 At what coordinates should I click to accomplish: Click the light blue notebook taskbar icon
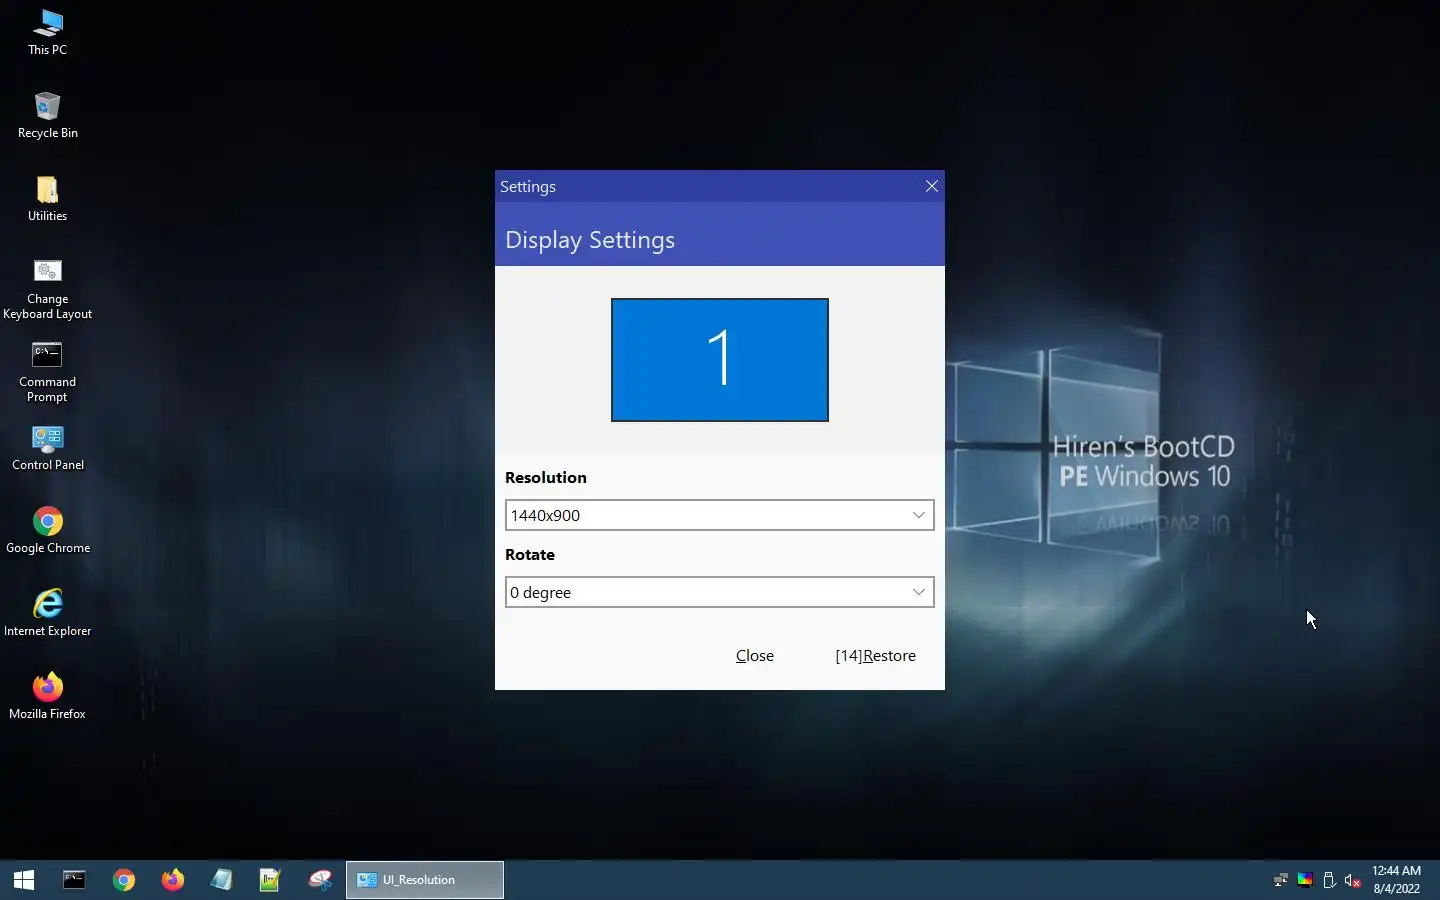click(222, 880)
